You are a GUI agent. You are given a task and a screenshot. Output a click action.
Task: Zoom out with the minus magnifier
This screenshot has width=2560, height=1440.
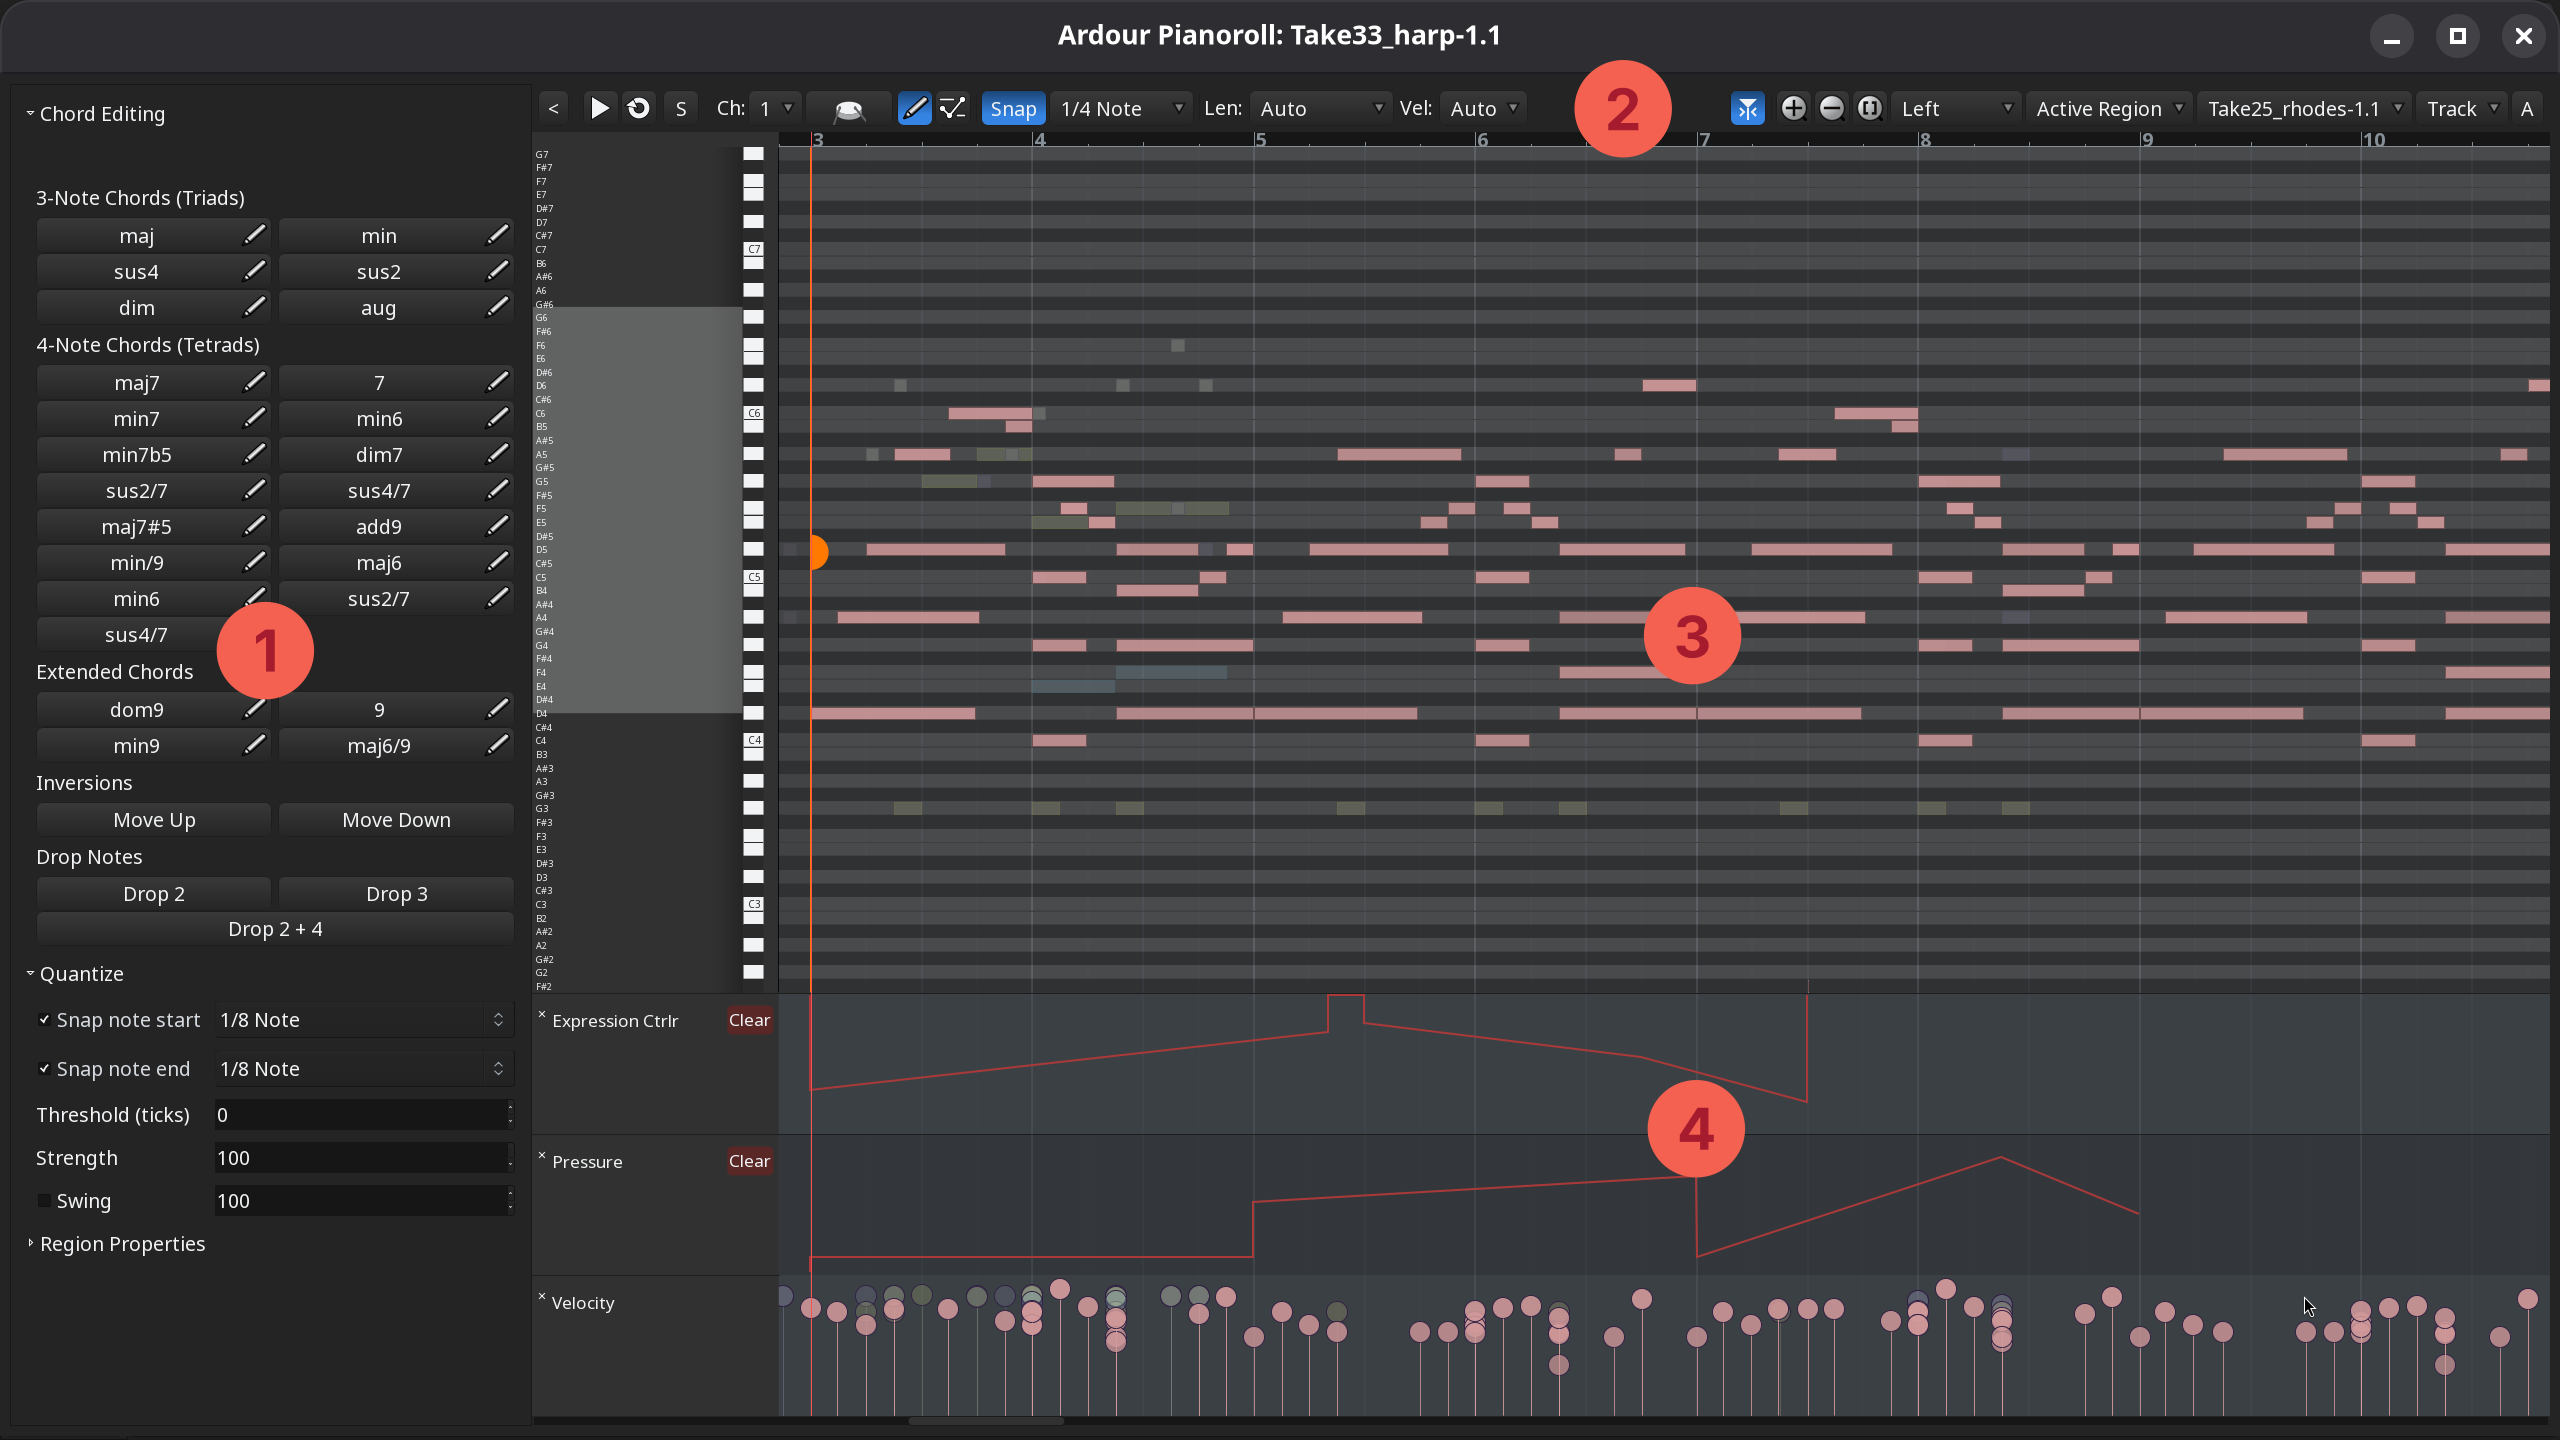click(x=1831, y=108)
